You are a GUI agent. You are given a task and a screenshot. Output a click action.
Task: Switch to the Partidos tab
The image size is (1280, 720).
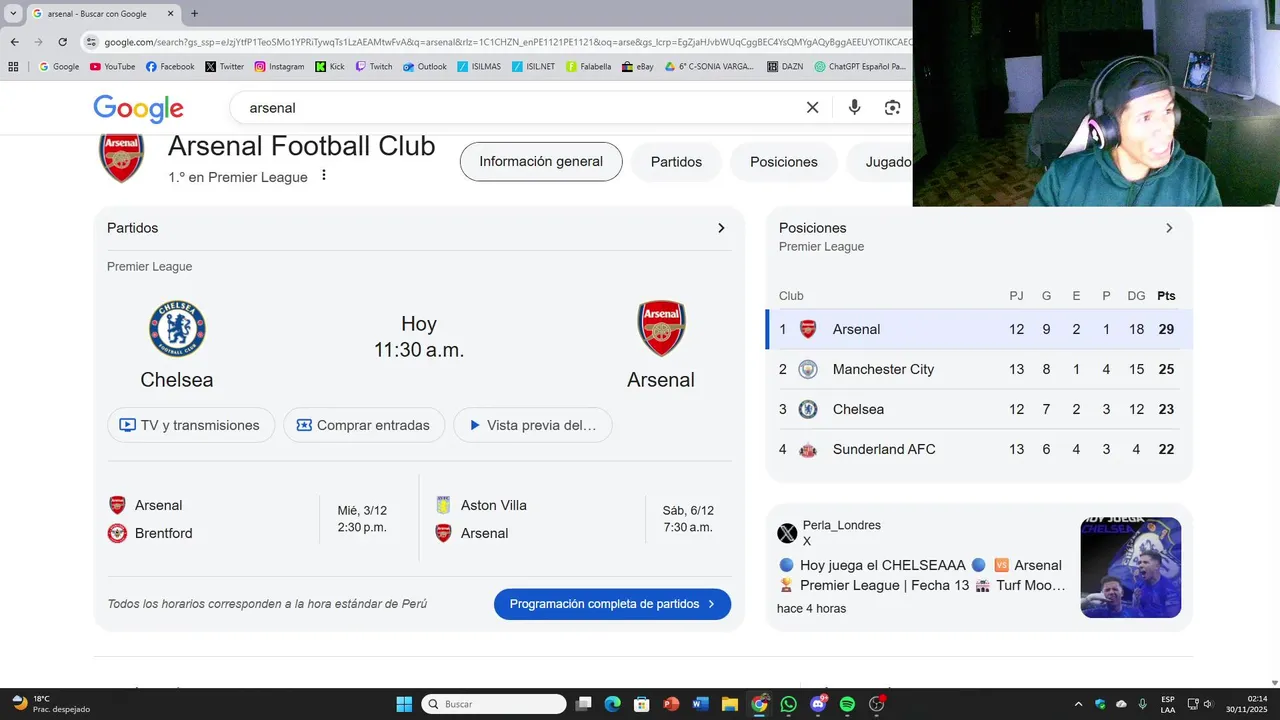point(676,162)
